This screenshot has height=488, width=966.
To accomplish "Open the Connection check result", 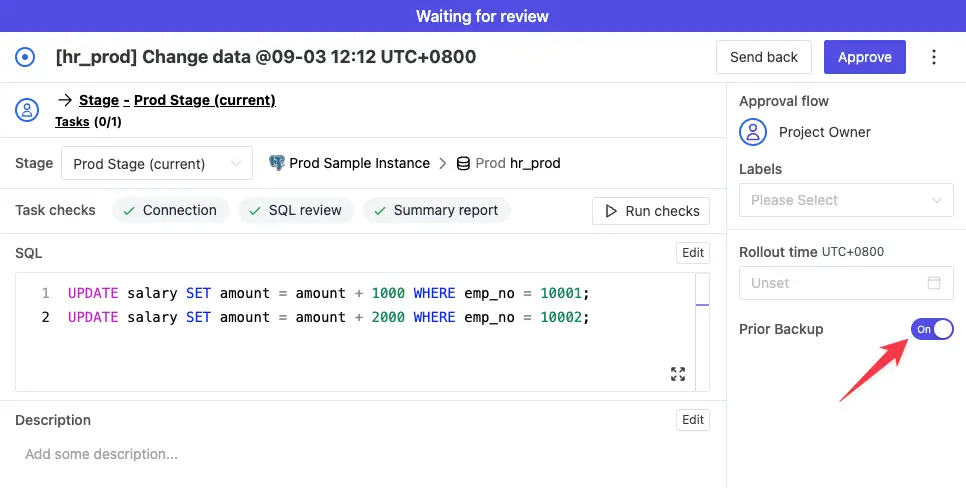I will tap(171, 210).
